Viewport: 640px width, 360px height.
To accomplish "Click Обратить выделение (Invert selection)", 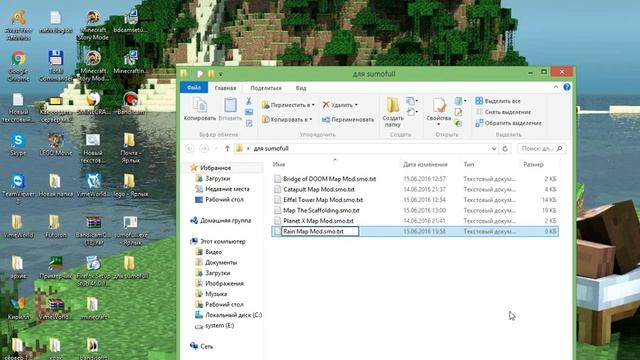I will [x=509, y=123].
